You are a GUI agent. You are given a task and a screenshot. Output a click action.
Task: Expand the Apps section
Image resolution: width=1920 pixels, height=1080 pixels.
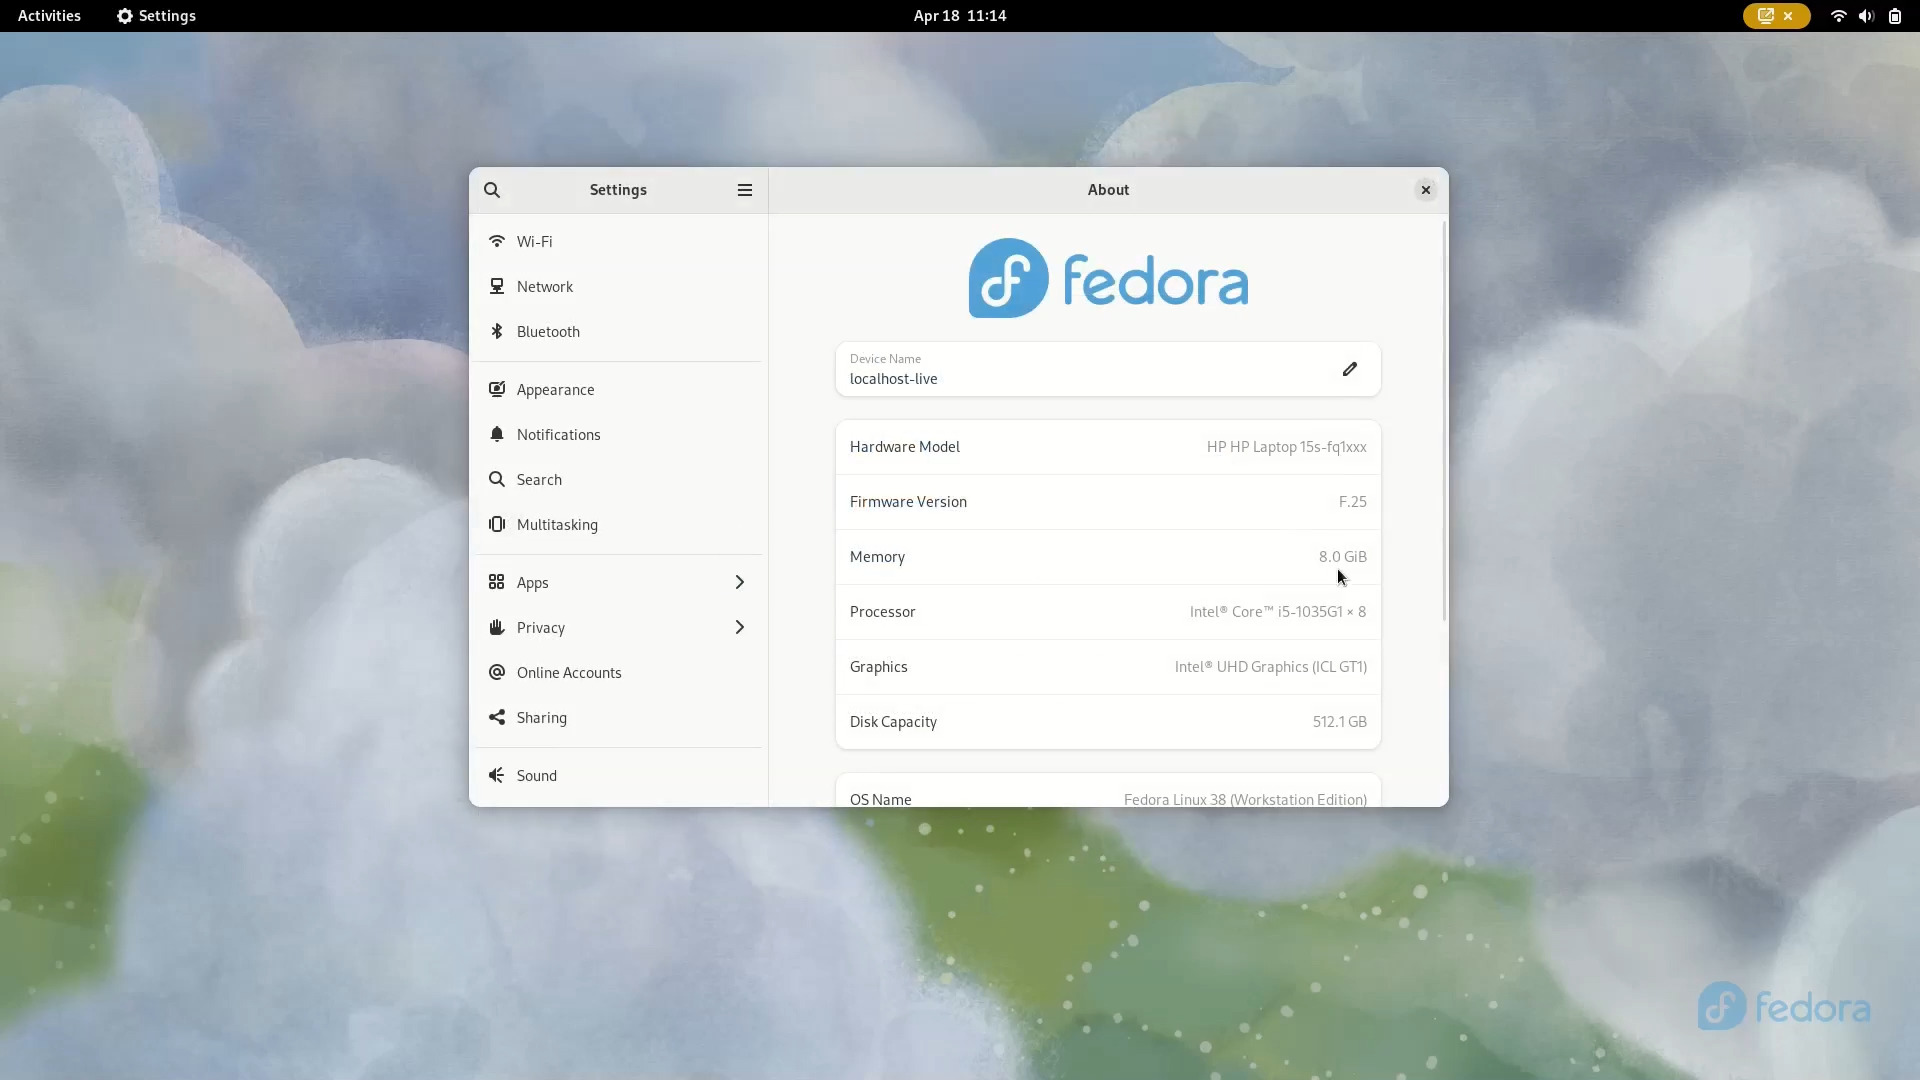tap(740, 582)
